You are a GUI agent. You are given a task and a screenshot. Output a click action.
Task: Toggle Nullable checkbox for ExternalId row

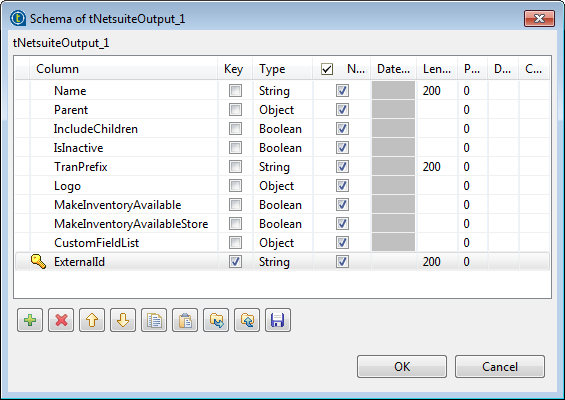[342, 262]
